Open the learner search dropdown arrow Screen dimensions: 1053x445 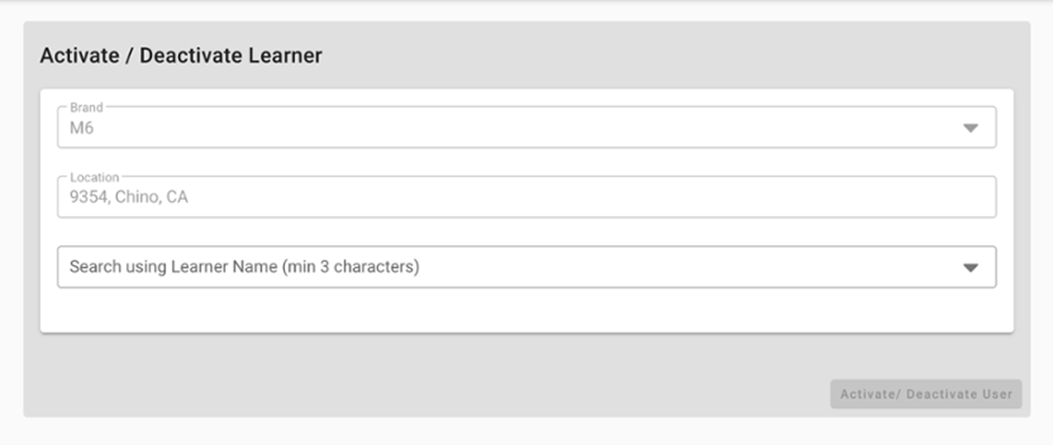coord(969,268)
